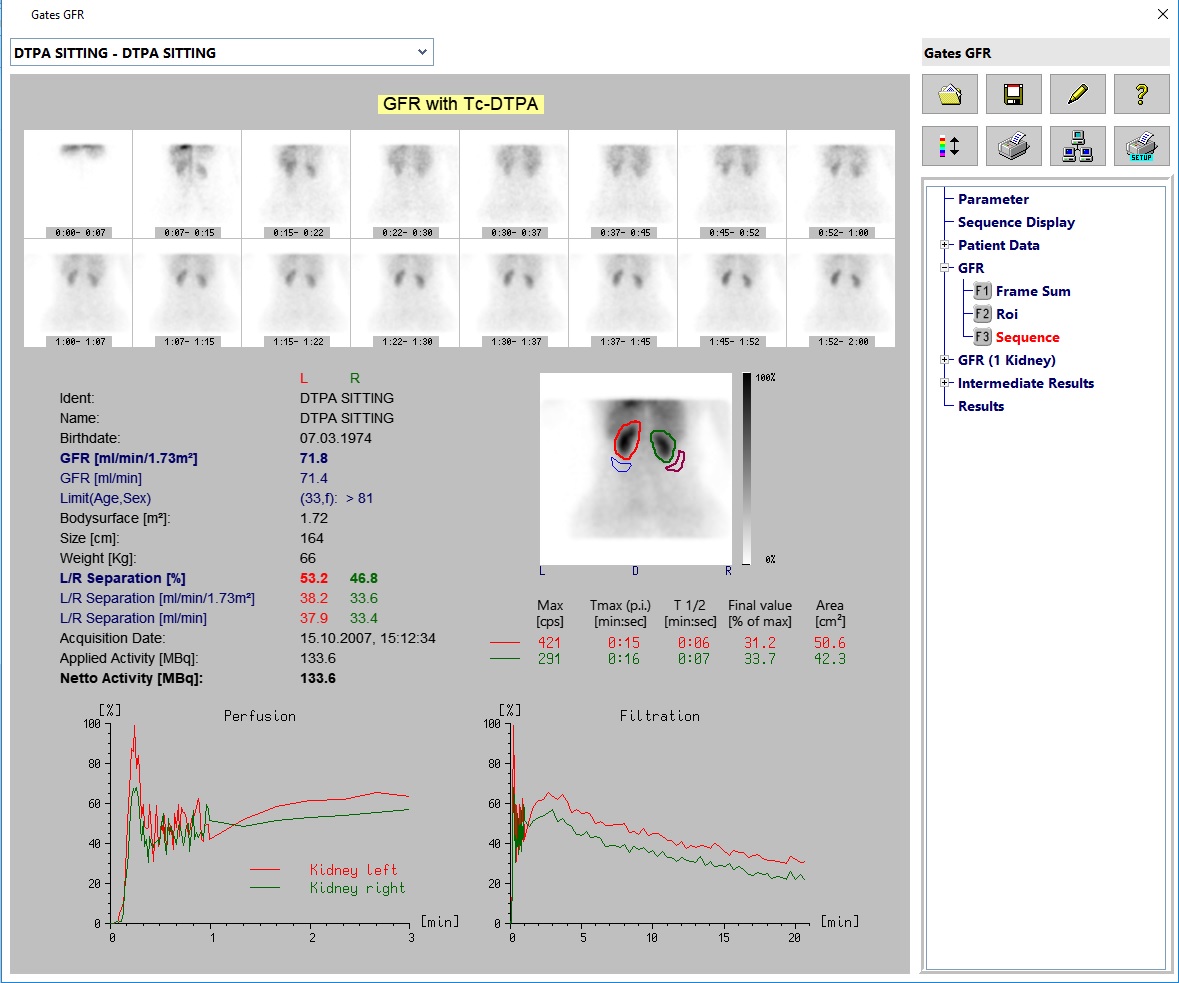This screenshot has width=1179, height=983.
Task: Select Frame Sum in the tree
Action: [1032, 291]
